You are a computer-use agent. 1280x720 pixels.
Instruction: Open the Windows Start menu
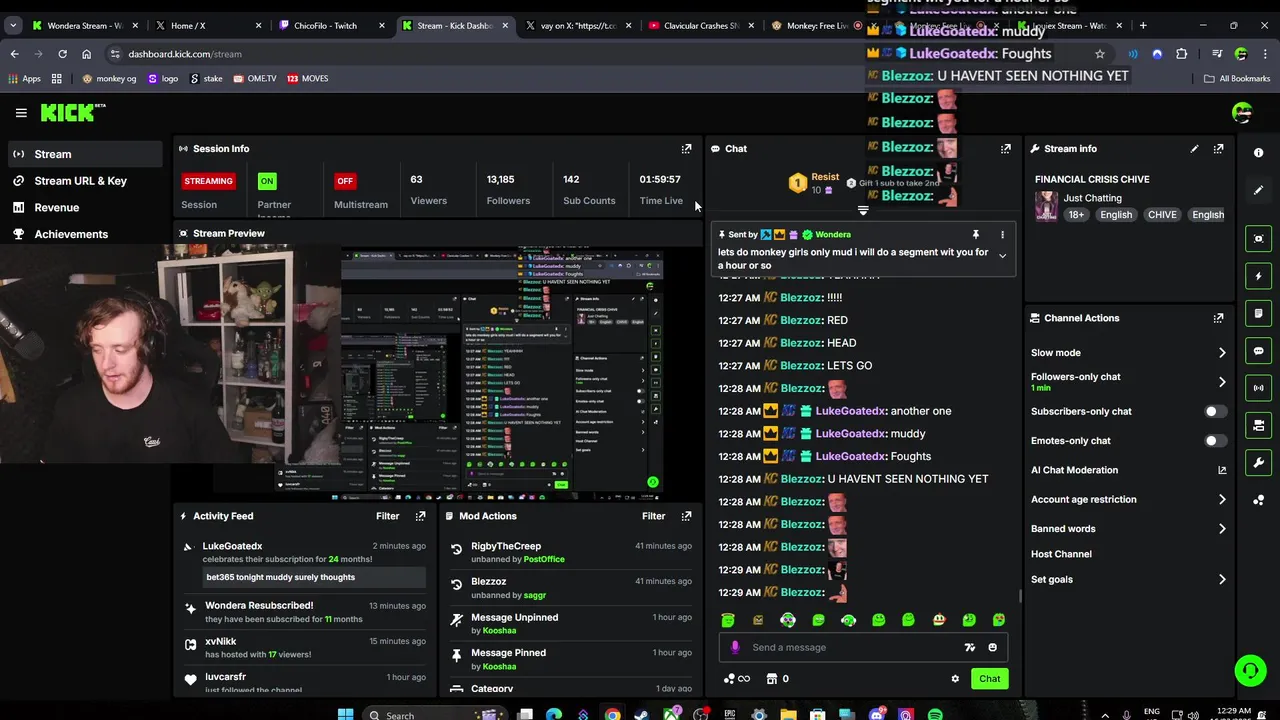coord(345,714)
